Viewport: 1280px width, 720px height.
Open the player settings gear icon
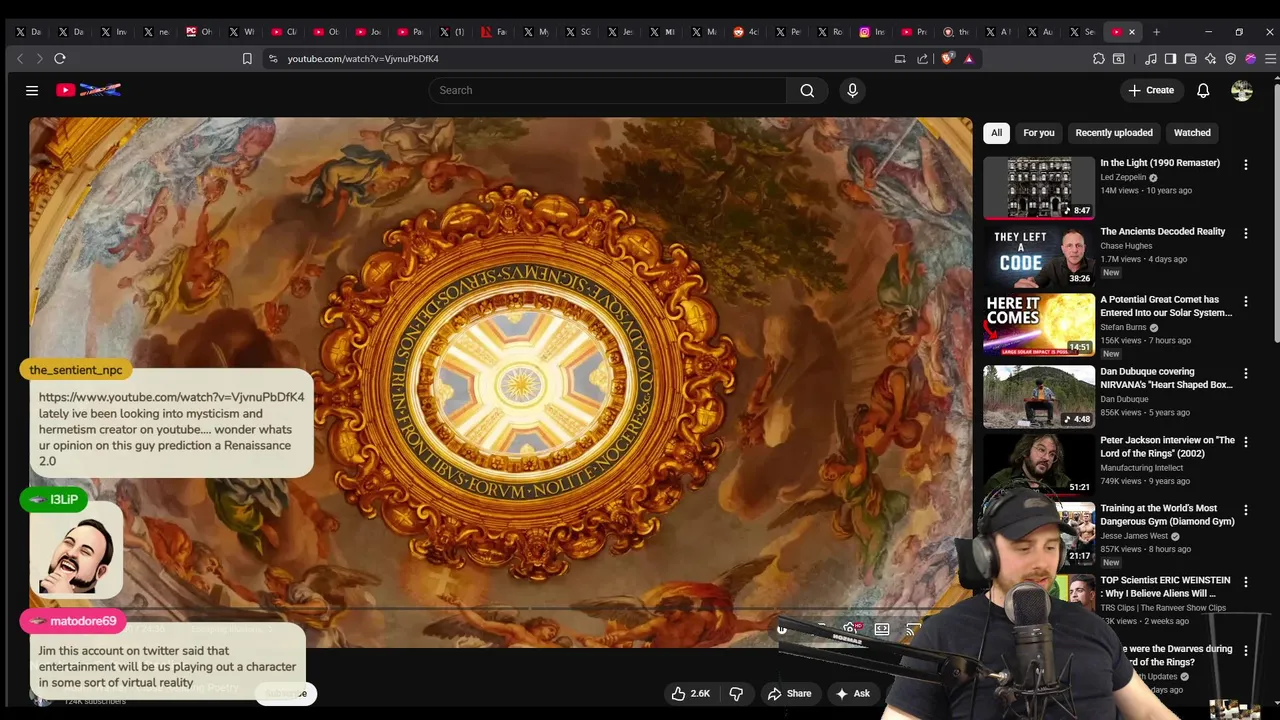click(x=850, y=629)
